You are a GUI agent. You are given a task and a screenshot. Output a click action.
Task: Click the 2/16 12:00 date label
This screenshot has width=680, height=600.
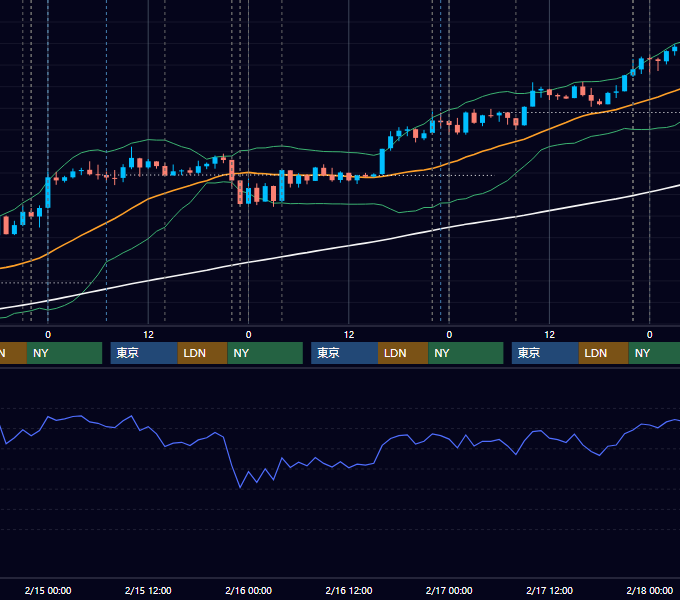tap(349, 590)
